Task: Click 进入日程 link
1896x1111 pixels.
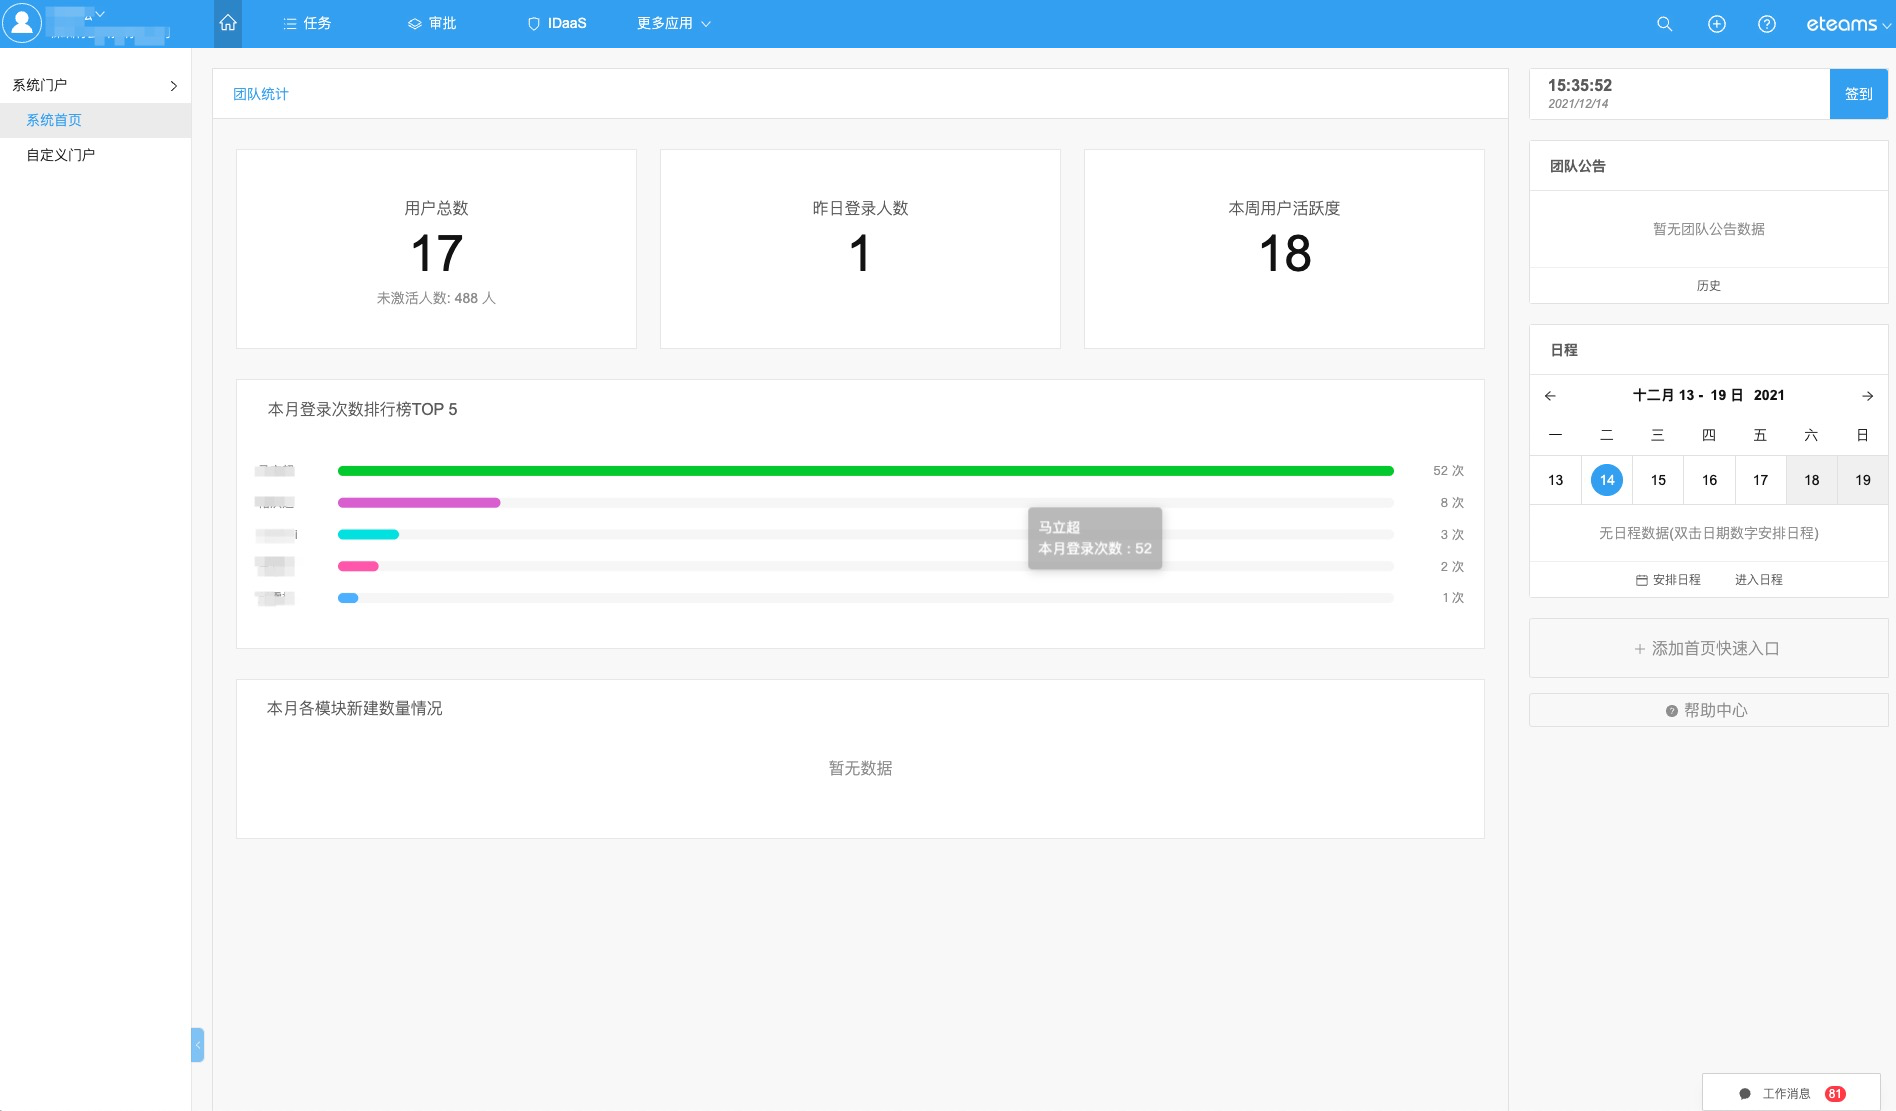Action: pyautogui.click(x=1758, y=580)
